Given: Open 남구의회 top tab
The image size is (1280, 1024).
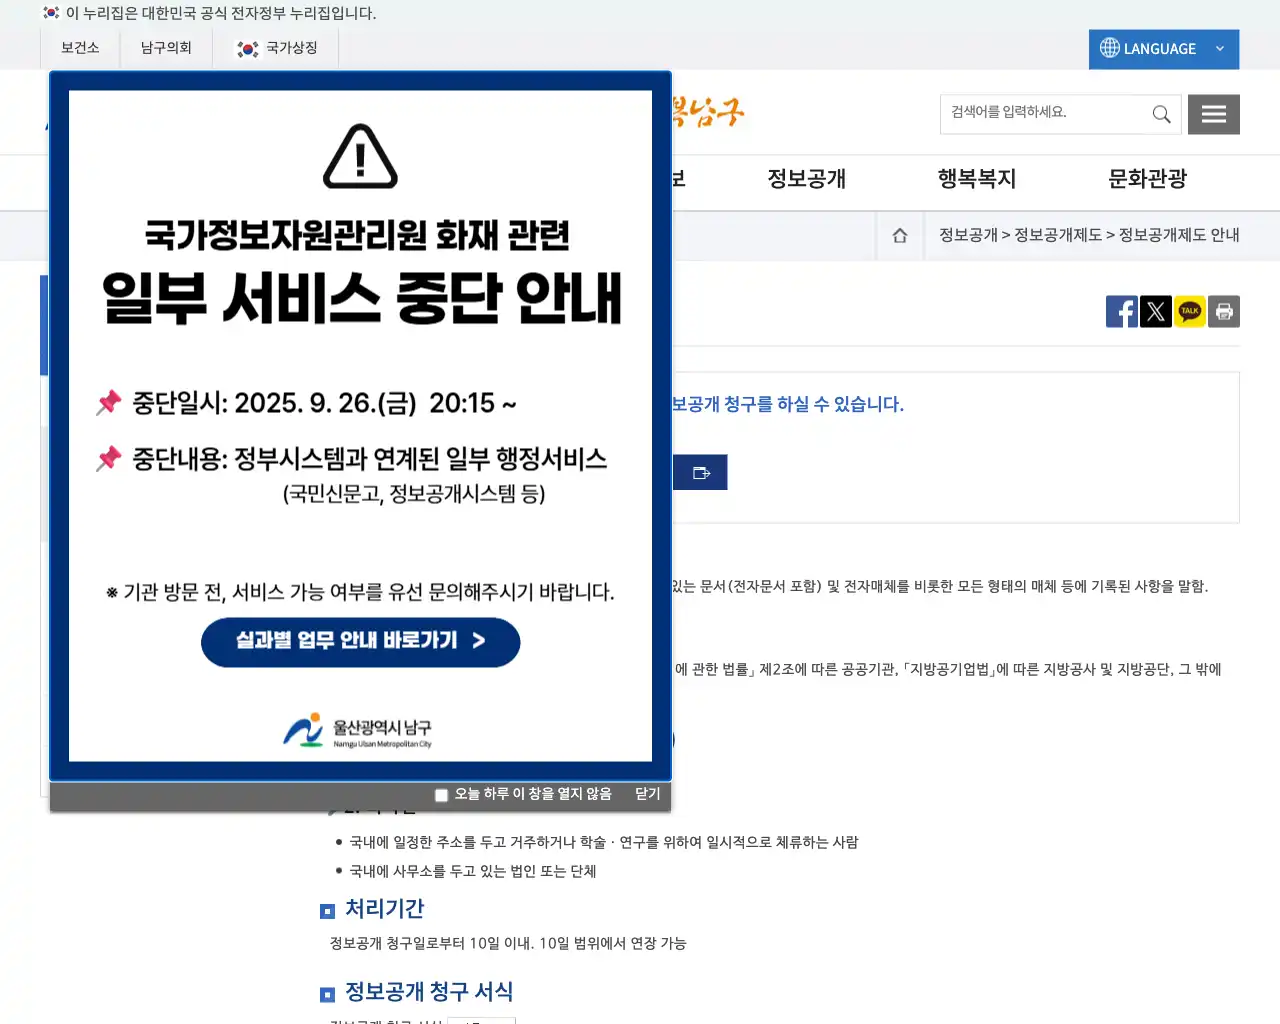Looking at the screenshot, I should click(166, 48).
